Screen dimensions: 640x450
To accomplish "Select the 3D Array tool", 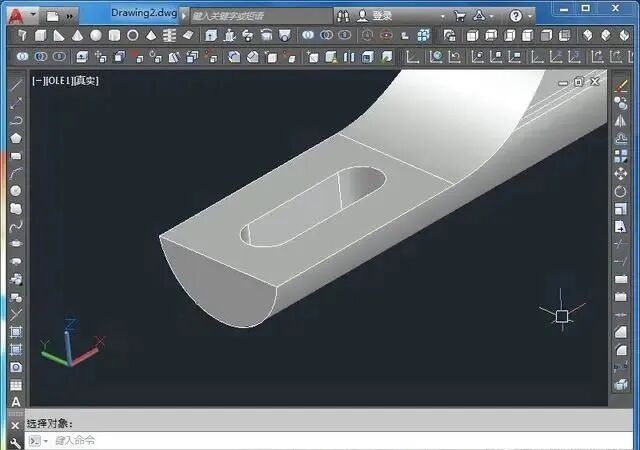I will (423, 36).
